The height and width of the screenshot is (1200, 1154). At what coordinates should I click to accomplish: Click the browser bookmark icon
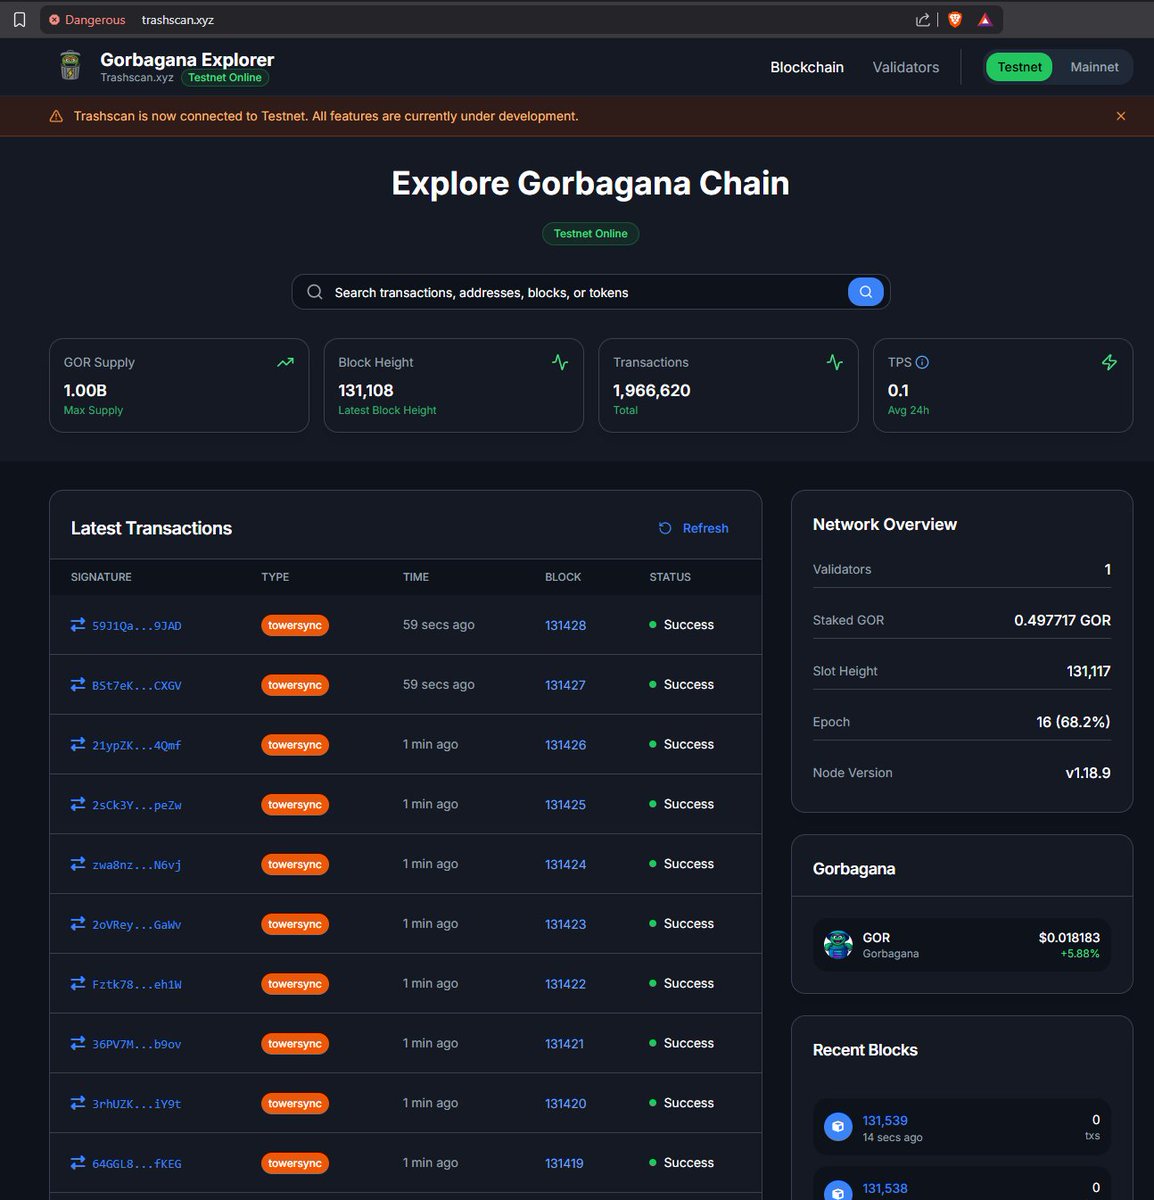(x=19, y=19)
